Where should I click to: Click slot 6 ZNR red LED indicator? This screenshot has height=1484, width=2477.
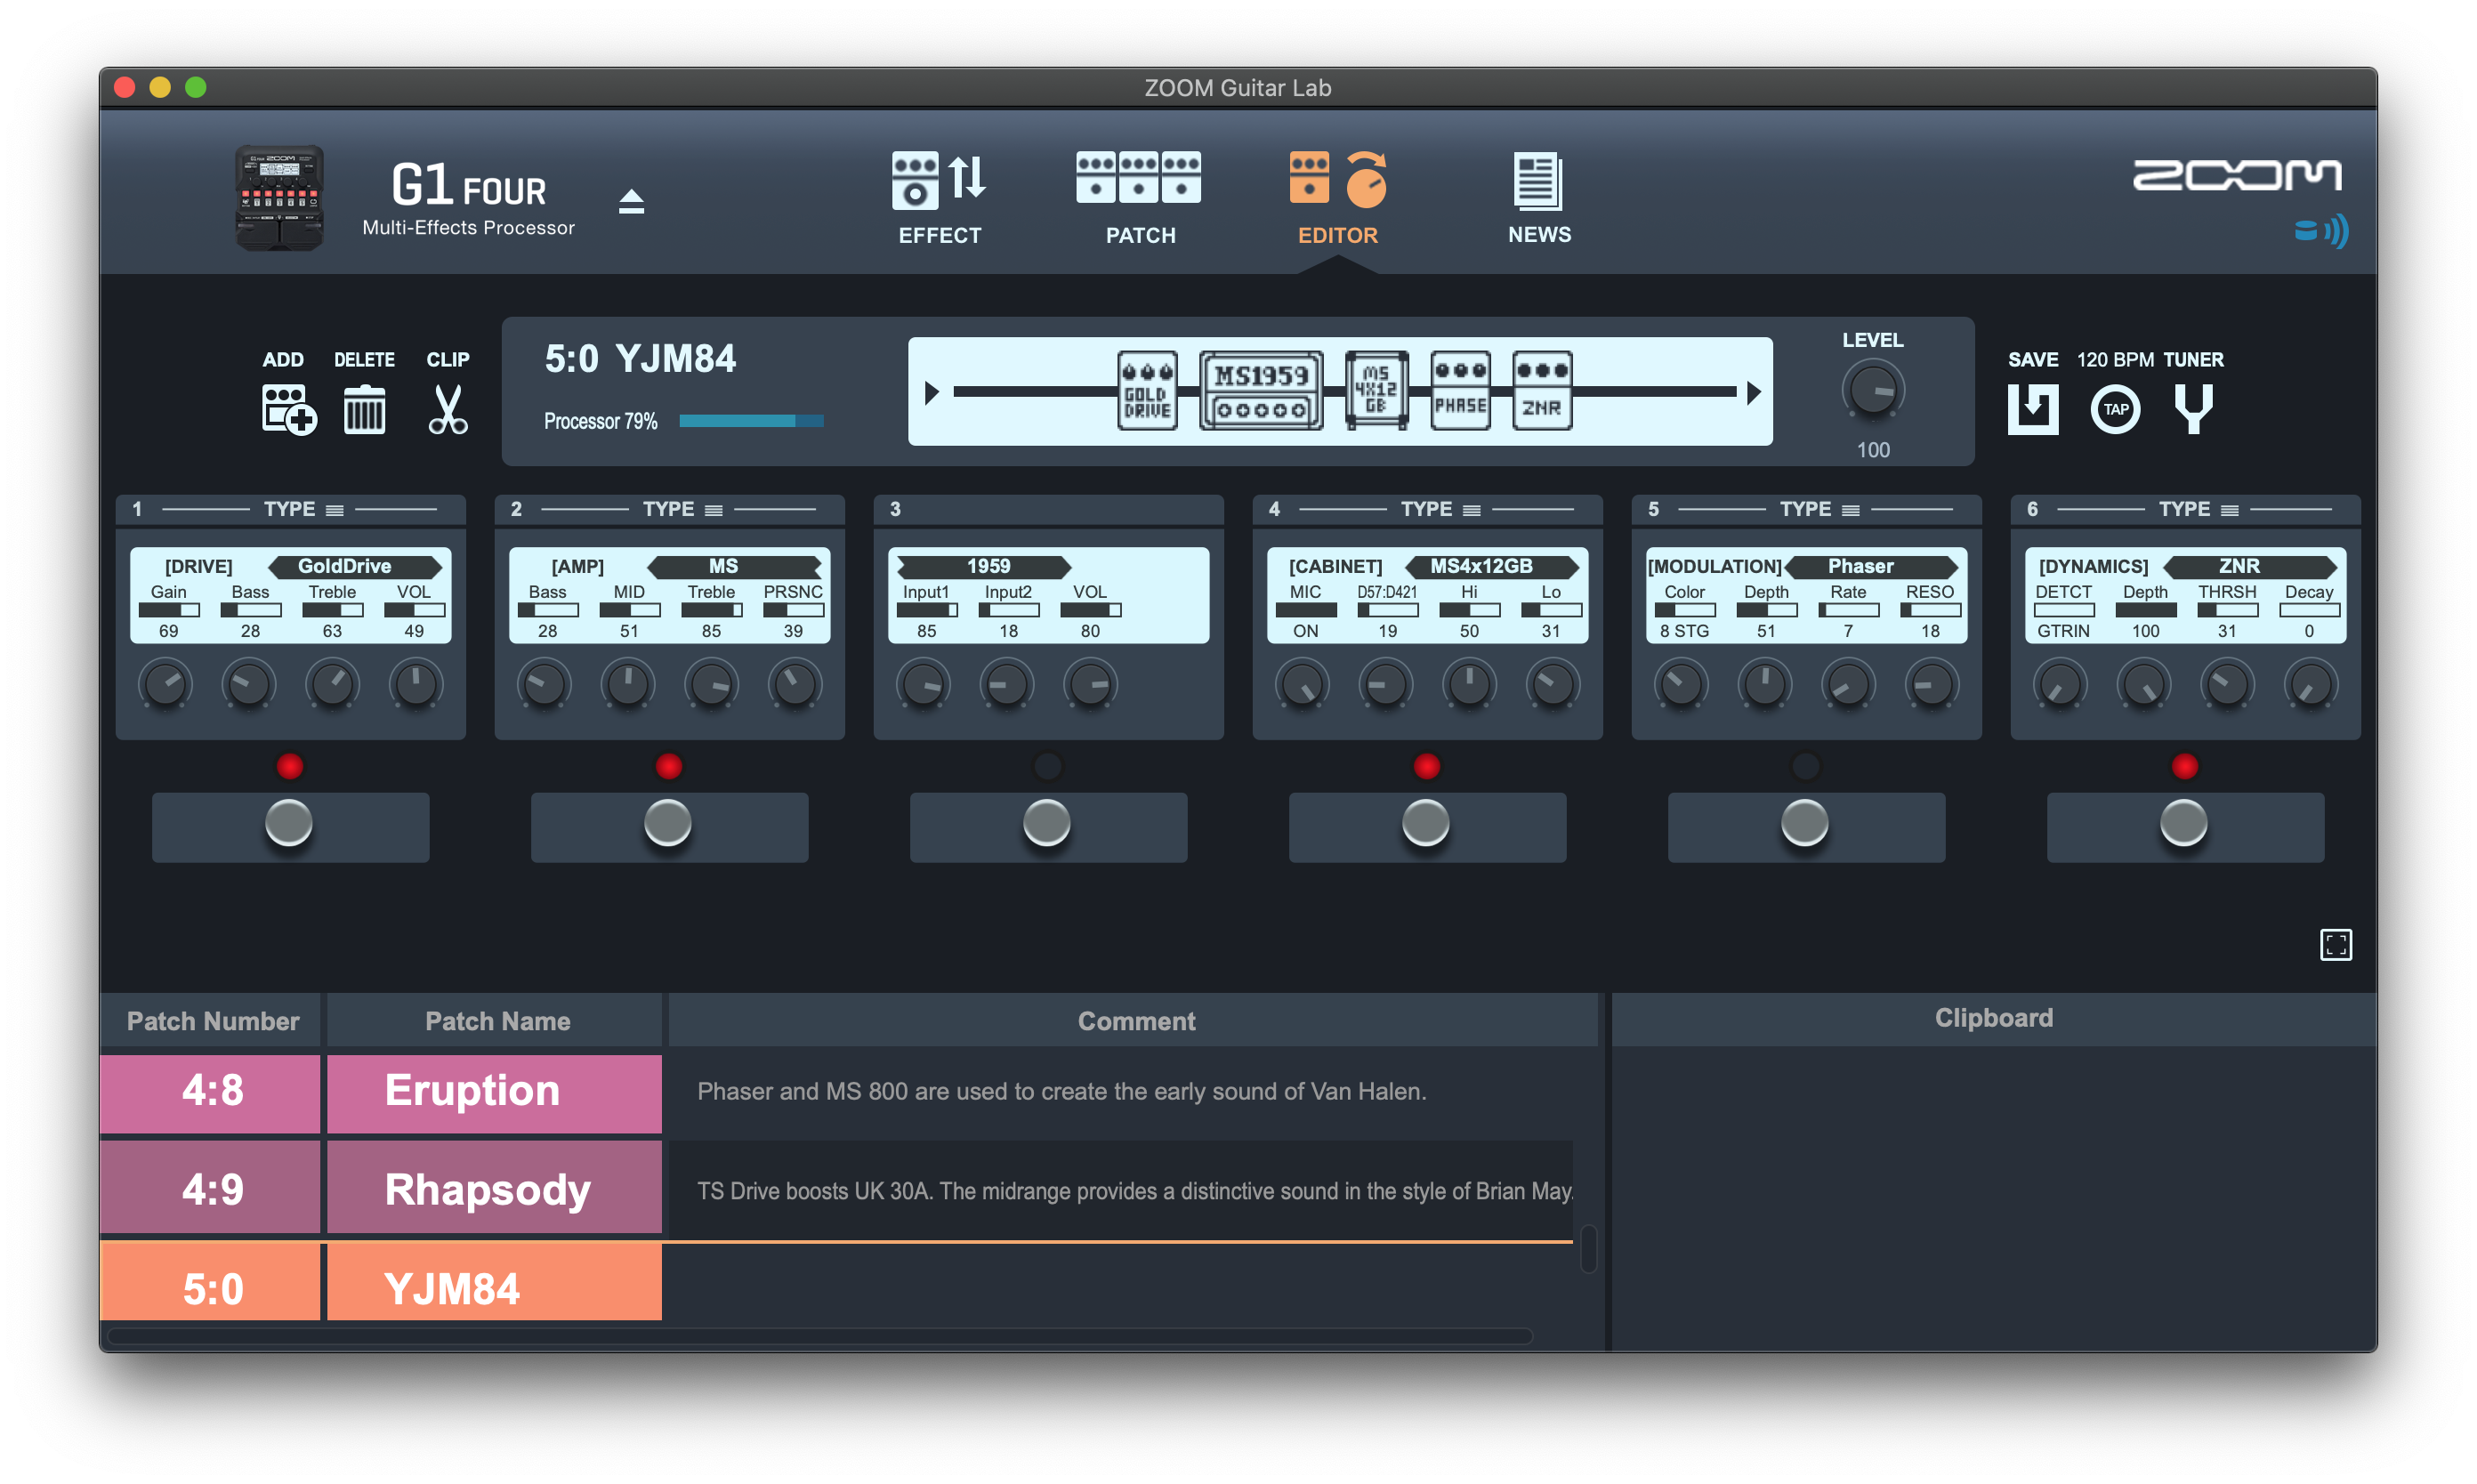(x=2185, y=766)
